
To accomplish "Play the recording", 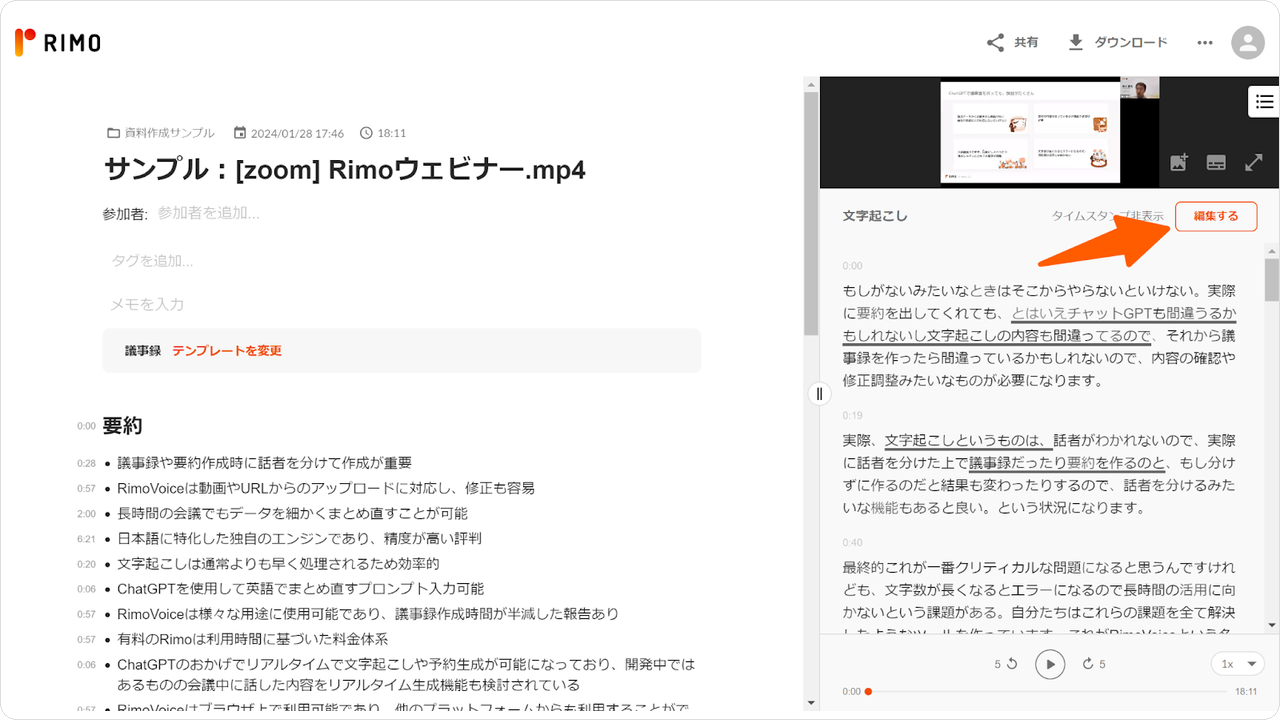I will pos(1050,664).
